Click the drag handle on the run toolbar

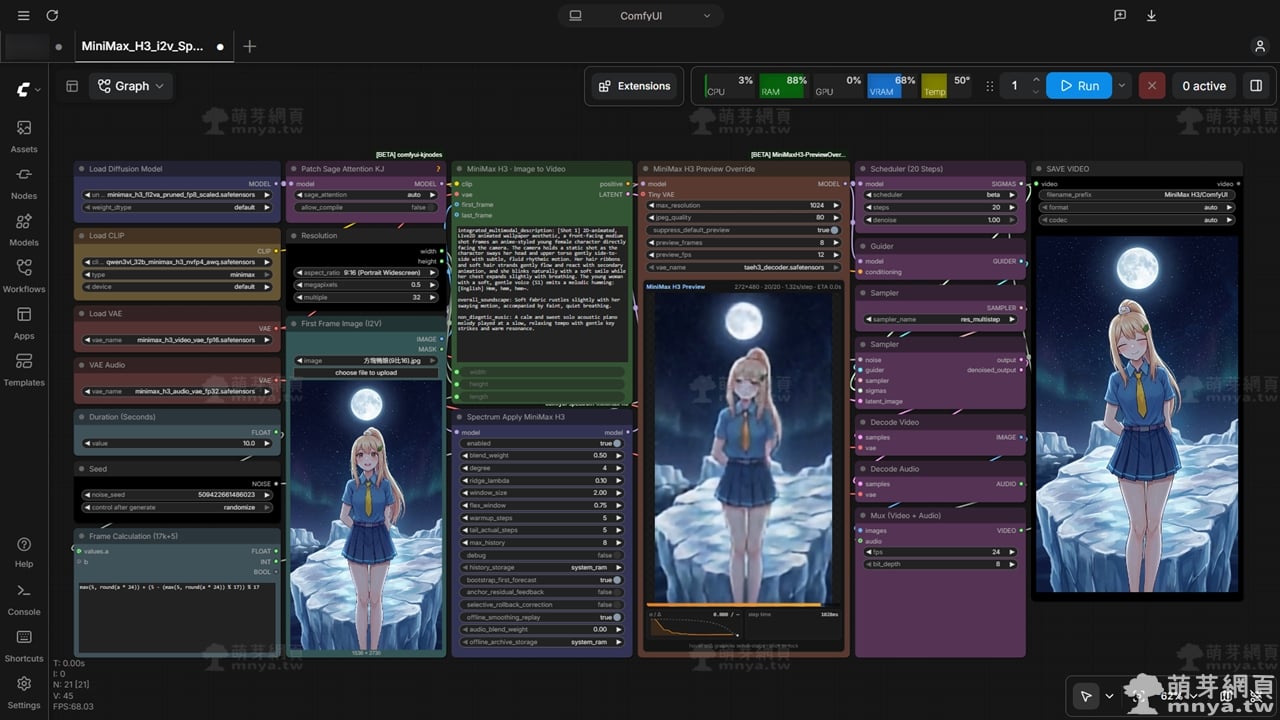[990, 86]
